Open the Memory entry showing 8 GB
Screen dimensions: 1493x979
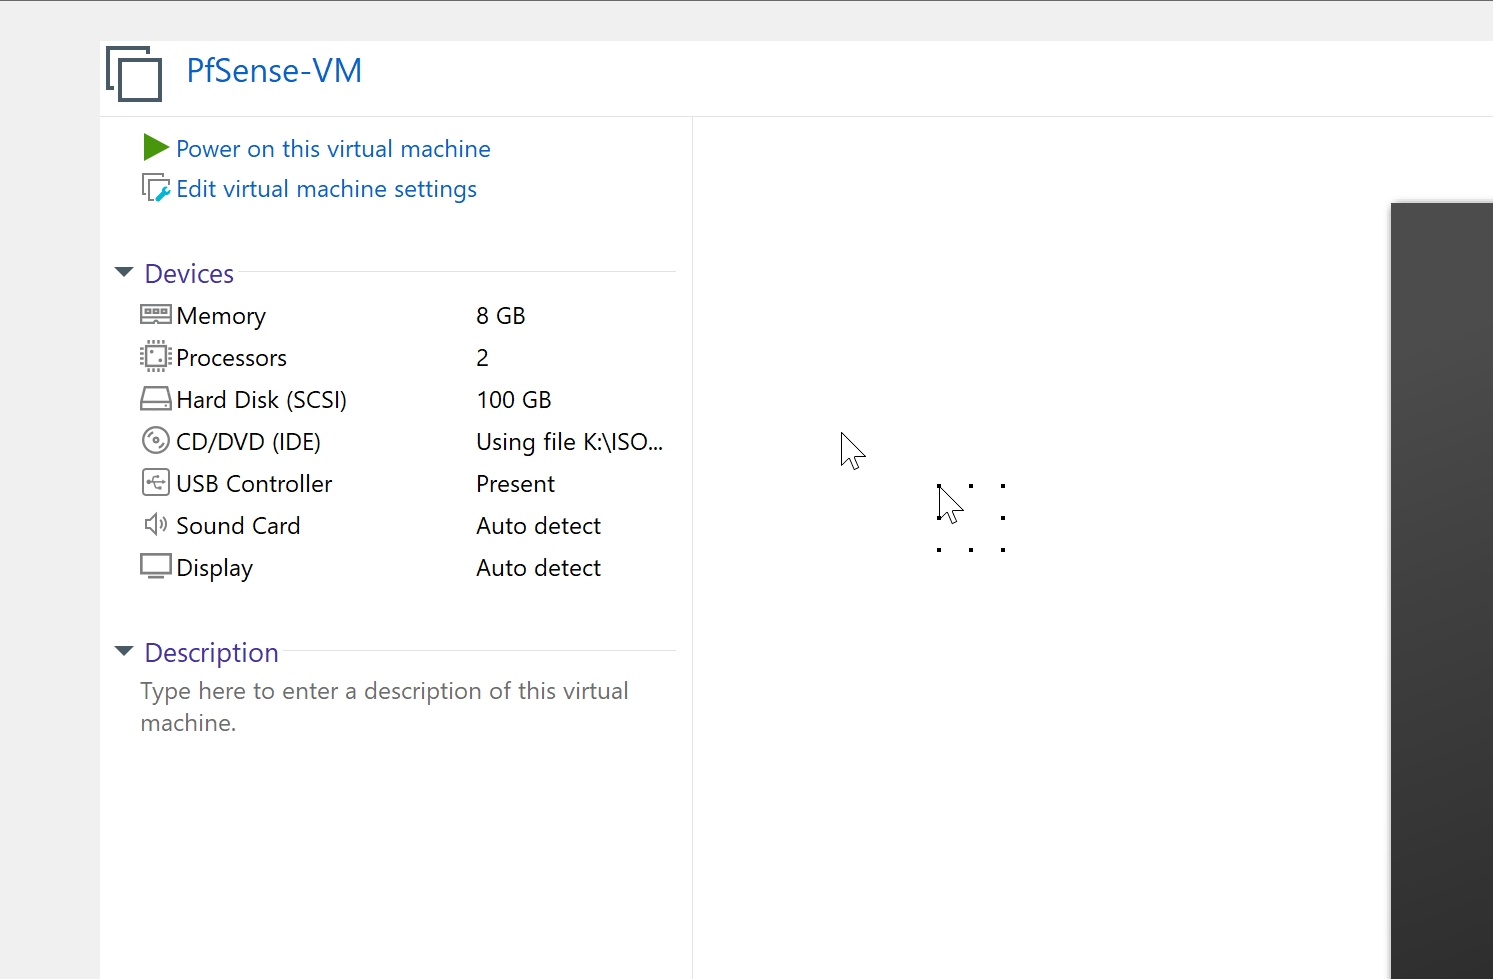(220, 315)
